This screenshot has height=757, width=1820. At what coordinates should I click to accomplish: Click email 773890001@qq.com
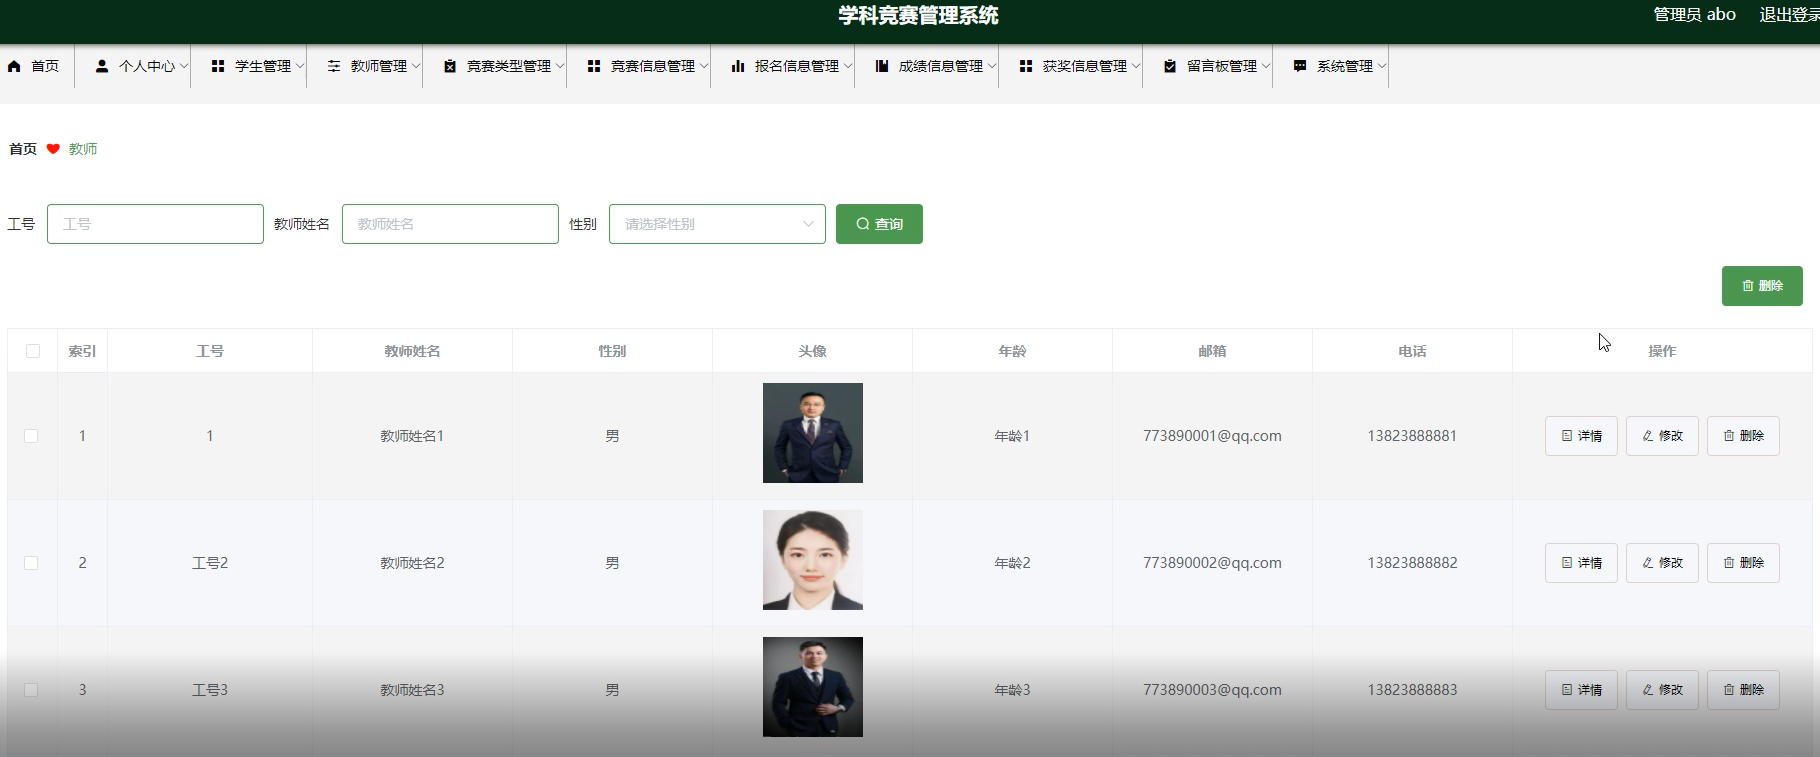tap(1212, 436)
